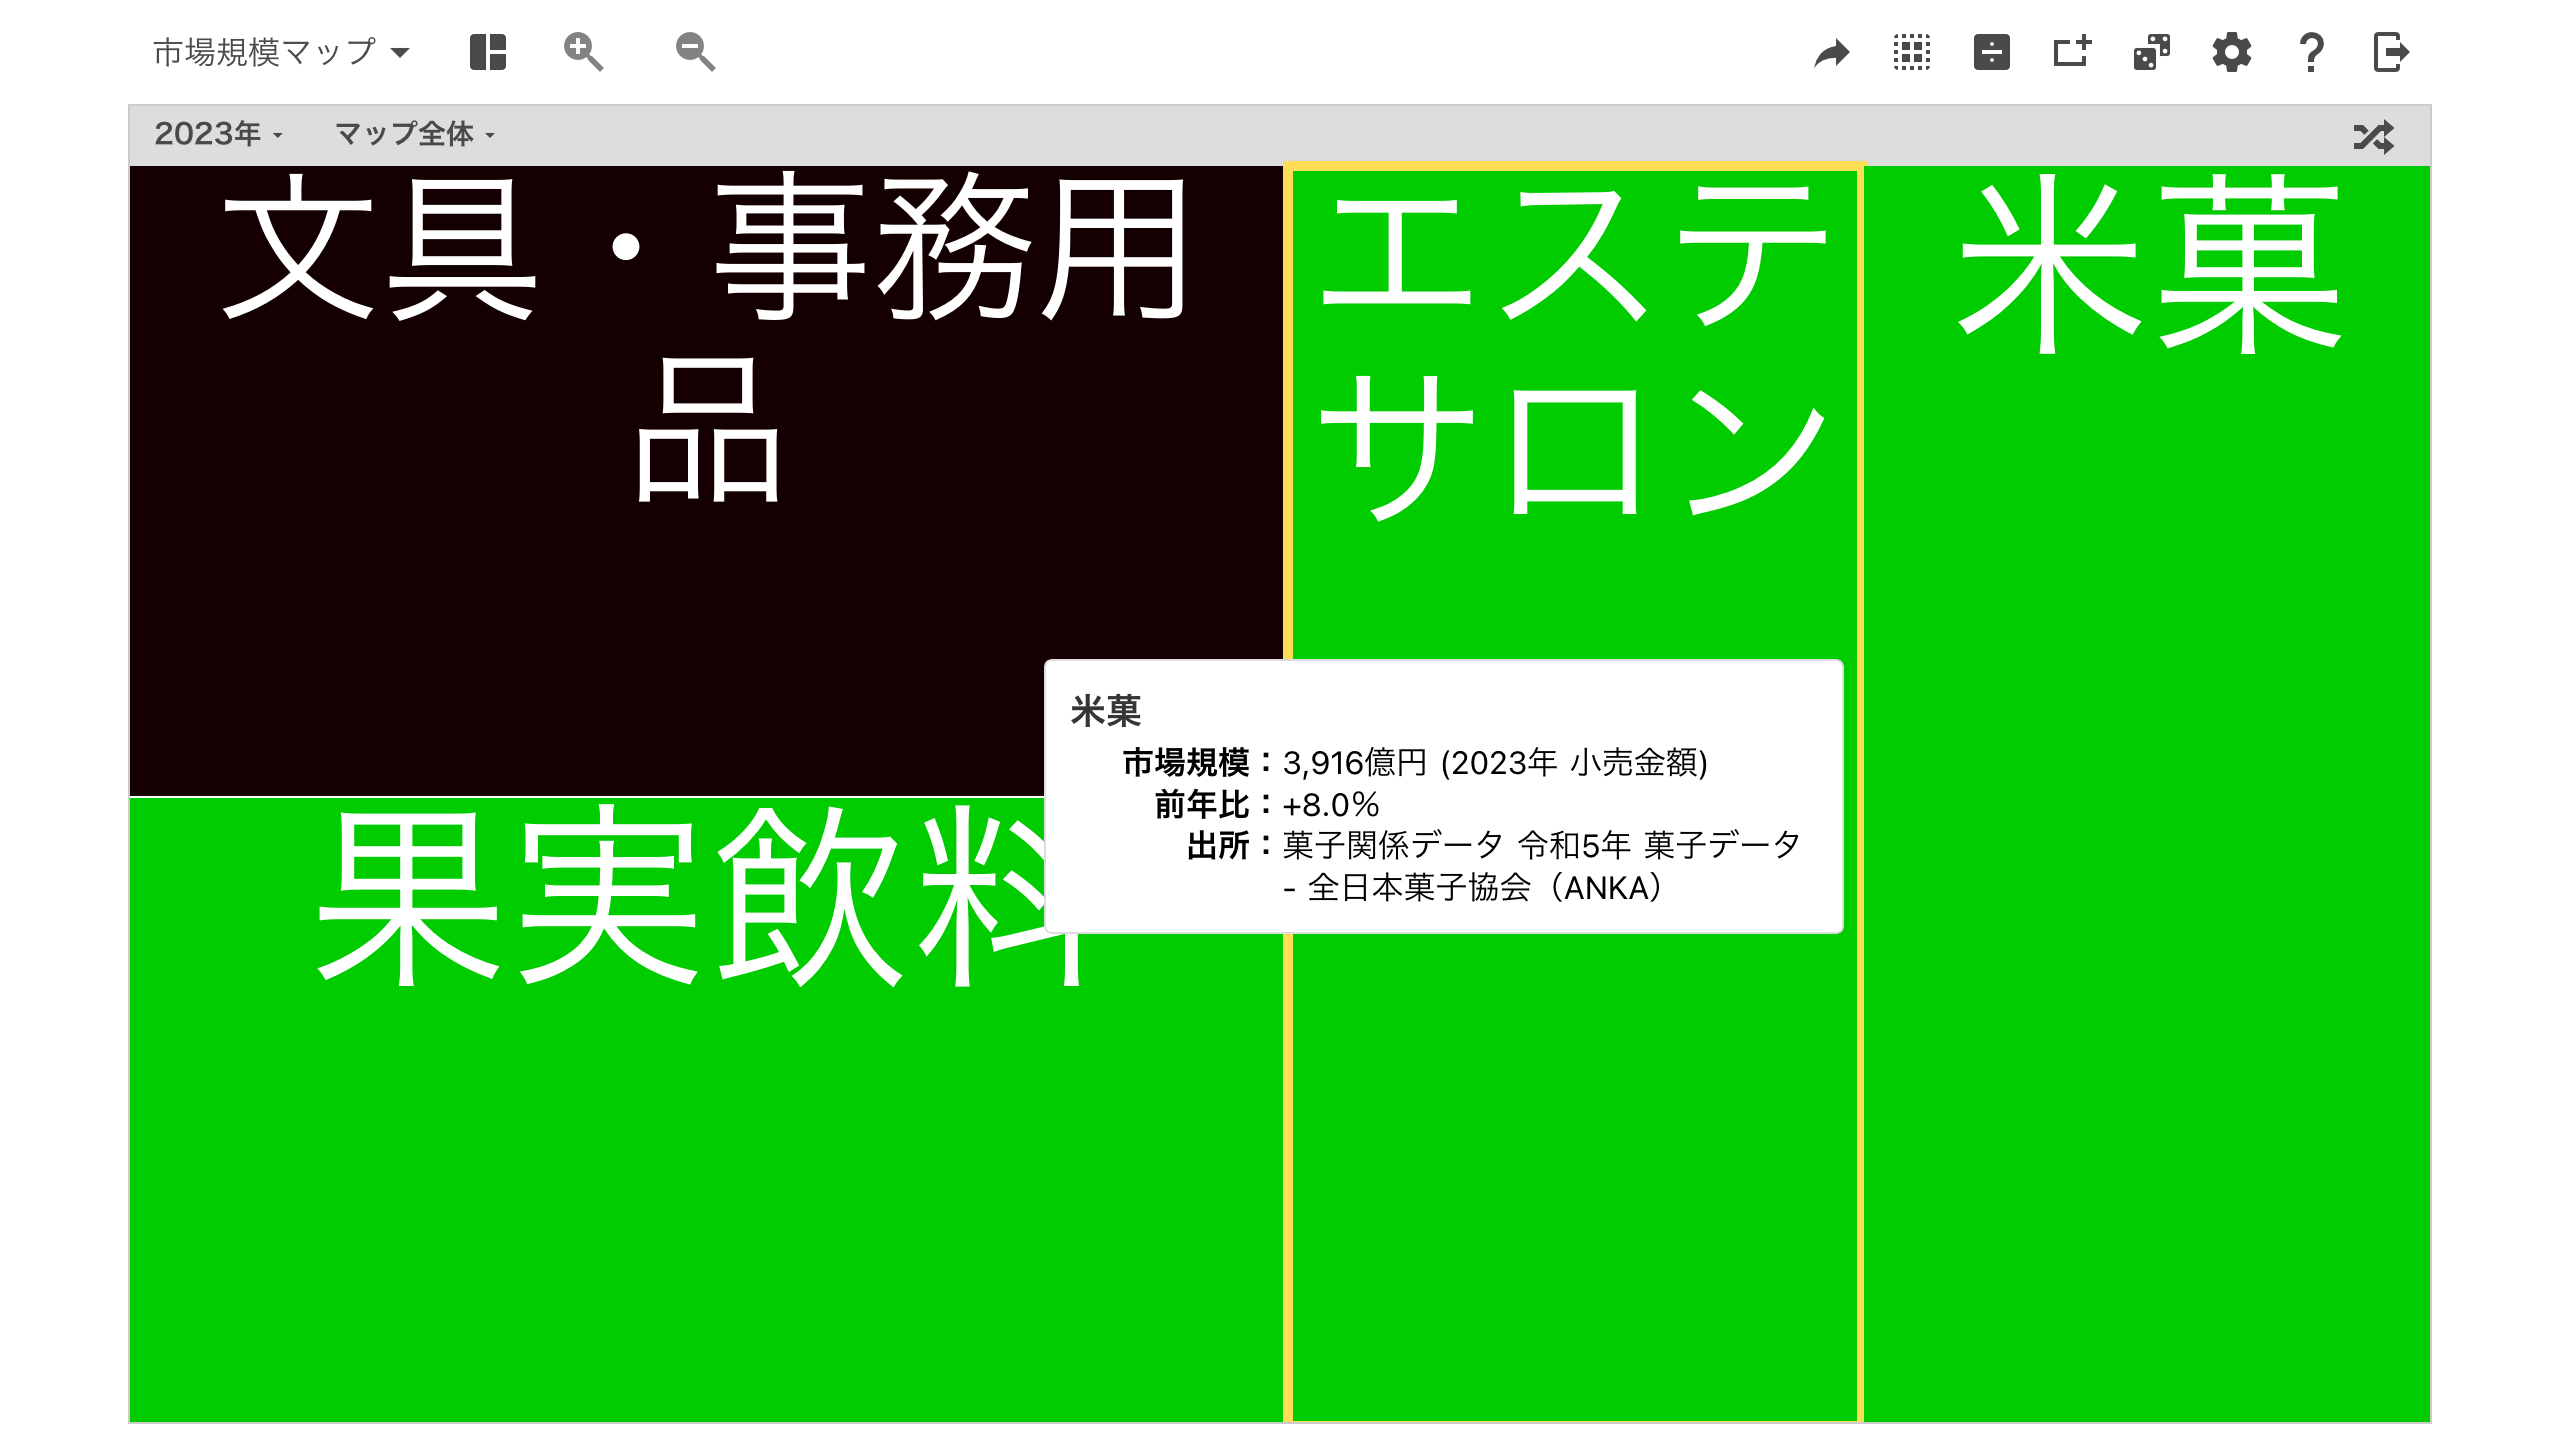Expand the 2023年 year dropdown

(218, 134)
